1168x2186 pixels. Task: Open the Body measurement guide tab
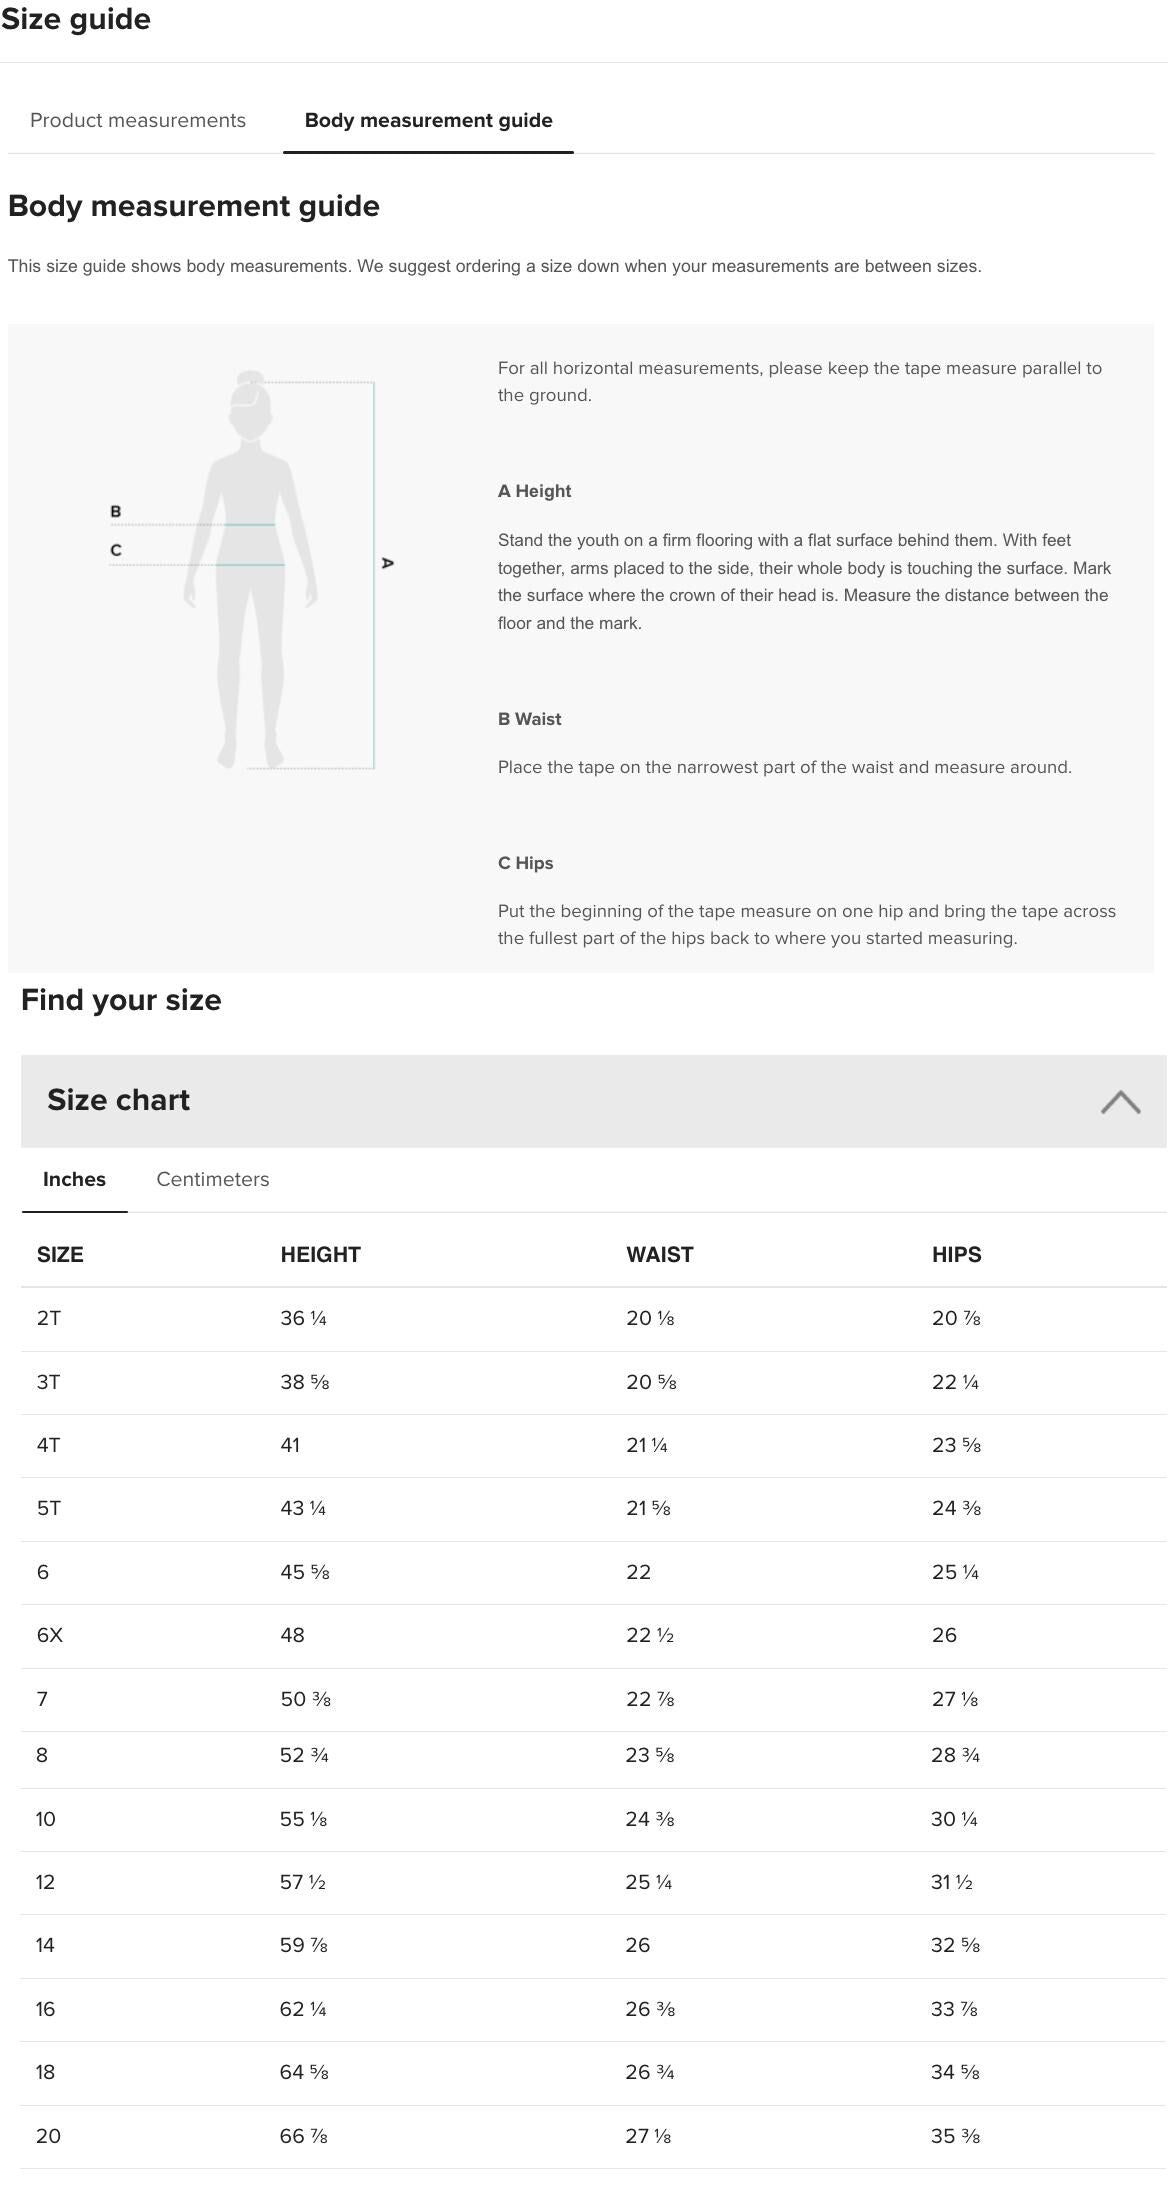(x=428, y=120)
